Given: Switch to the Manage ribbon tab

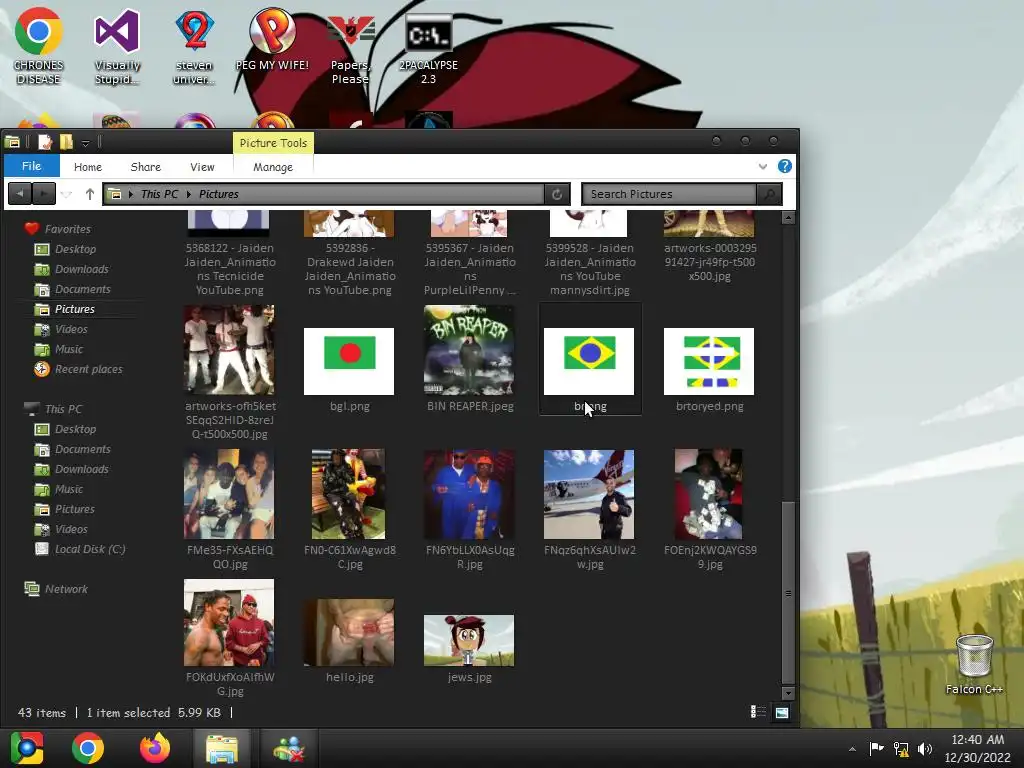Looking at the screenshot, I should 273,167.
